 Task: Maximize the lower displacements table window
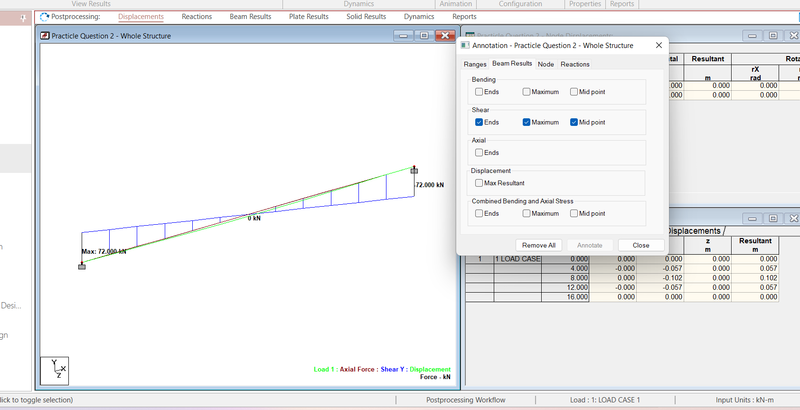tap(773, 218)
